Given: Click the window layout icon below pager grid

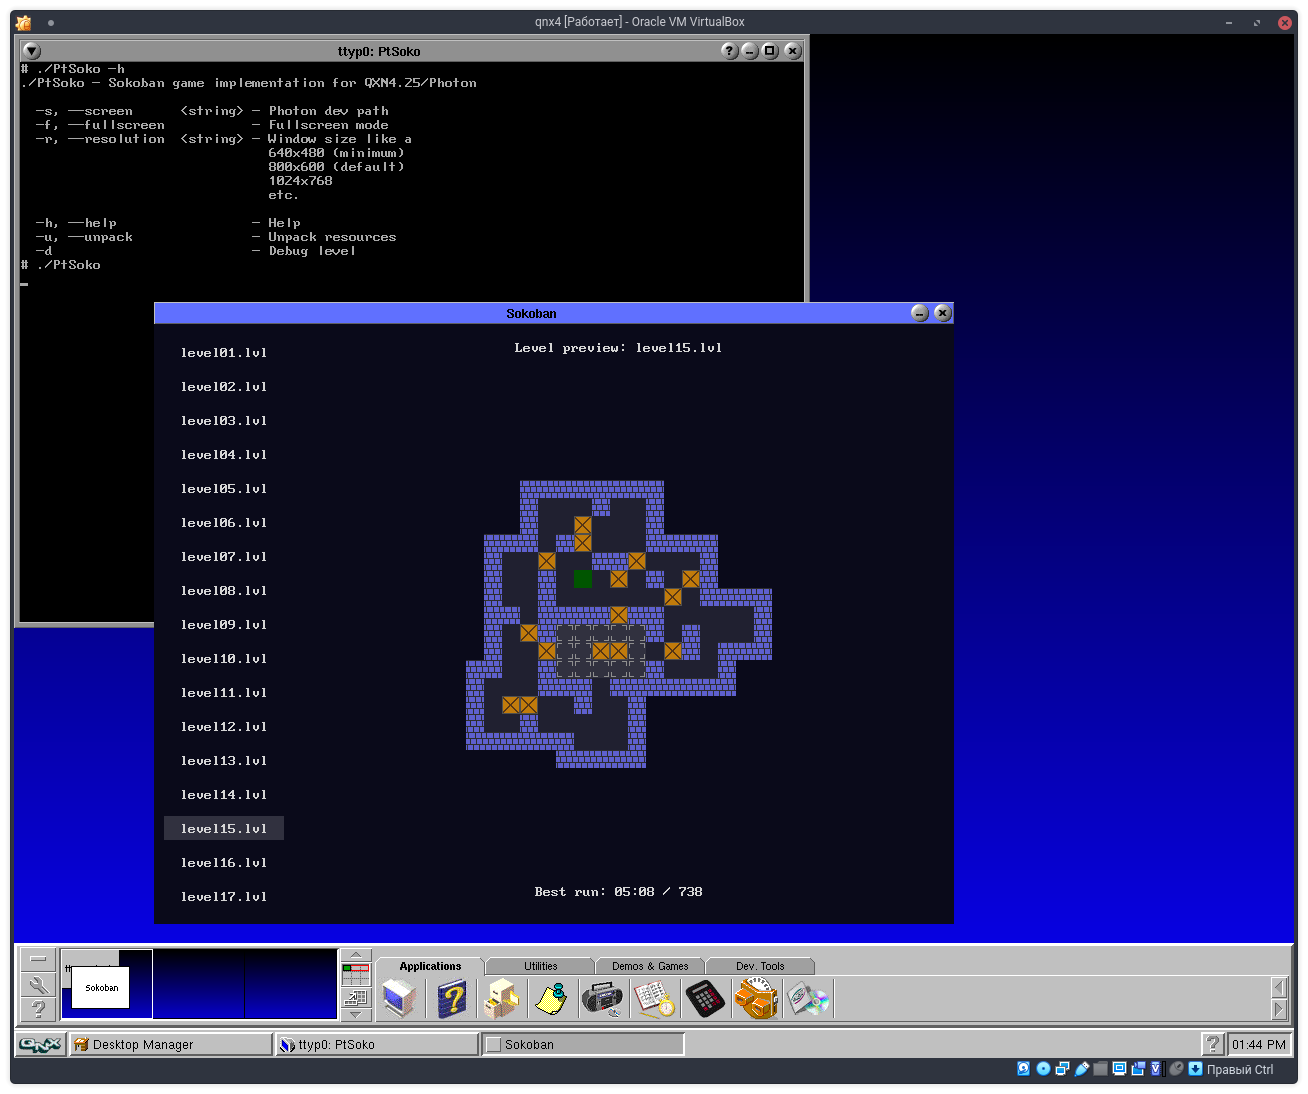Looking at the screenshot, I should tap(356, 997).
